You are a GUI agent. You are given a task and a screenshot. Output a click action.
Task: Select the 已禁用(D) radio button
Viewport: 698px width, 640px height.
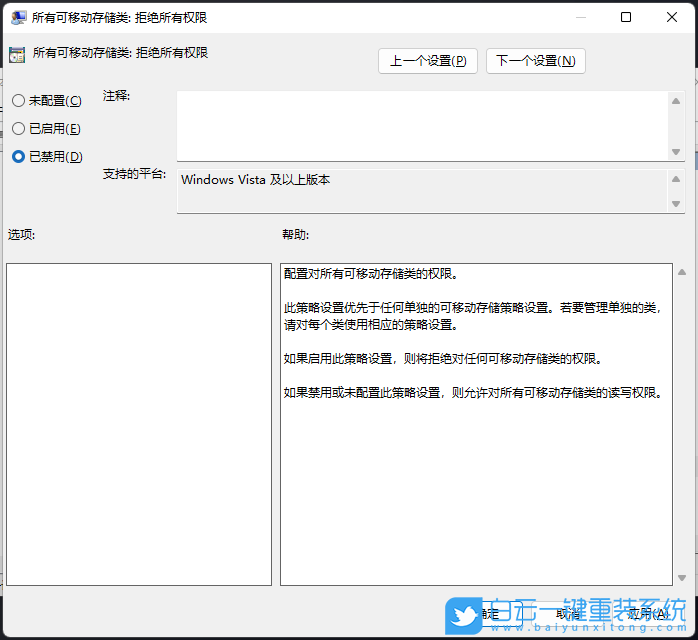pyautogui.click(x=47, y=157)
